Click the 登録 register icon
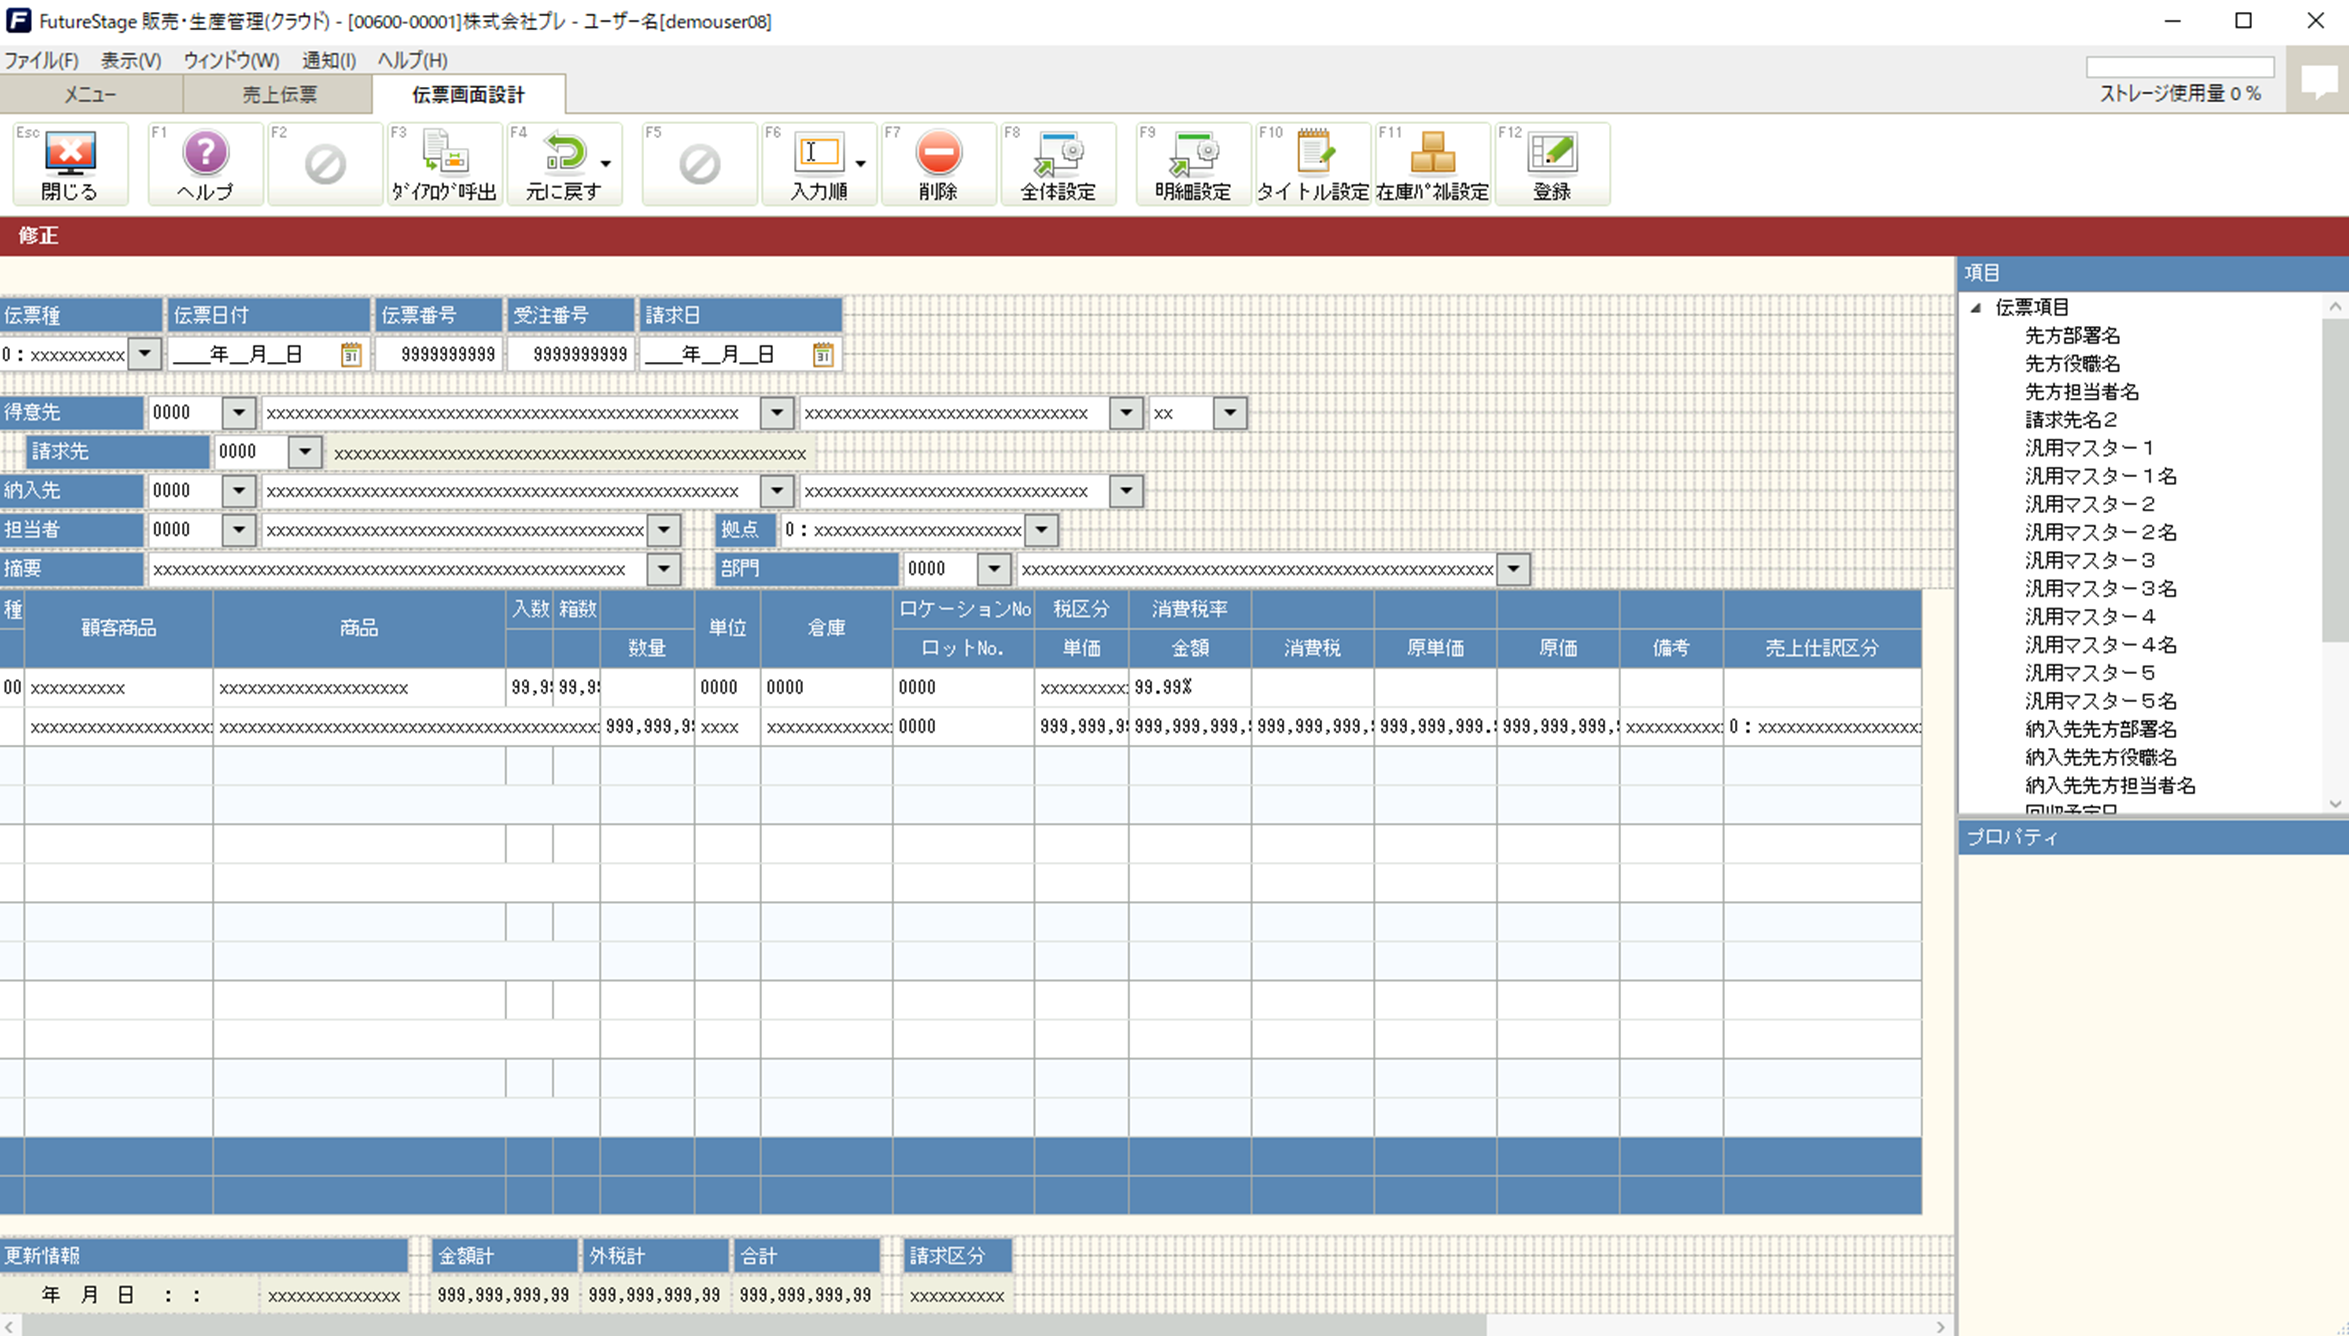The image size is (2349, 1336). tap(1551, 163)
